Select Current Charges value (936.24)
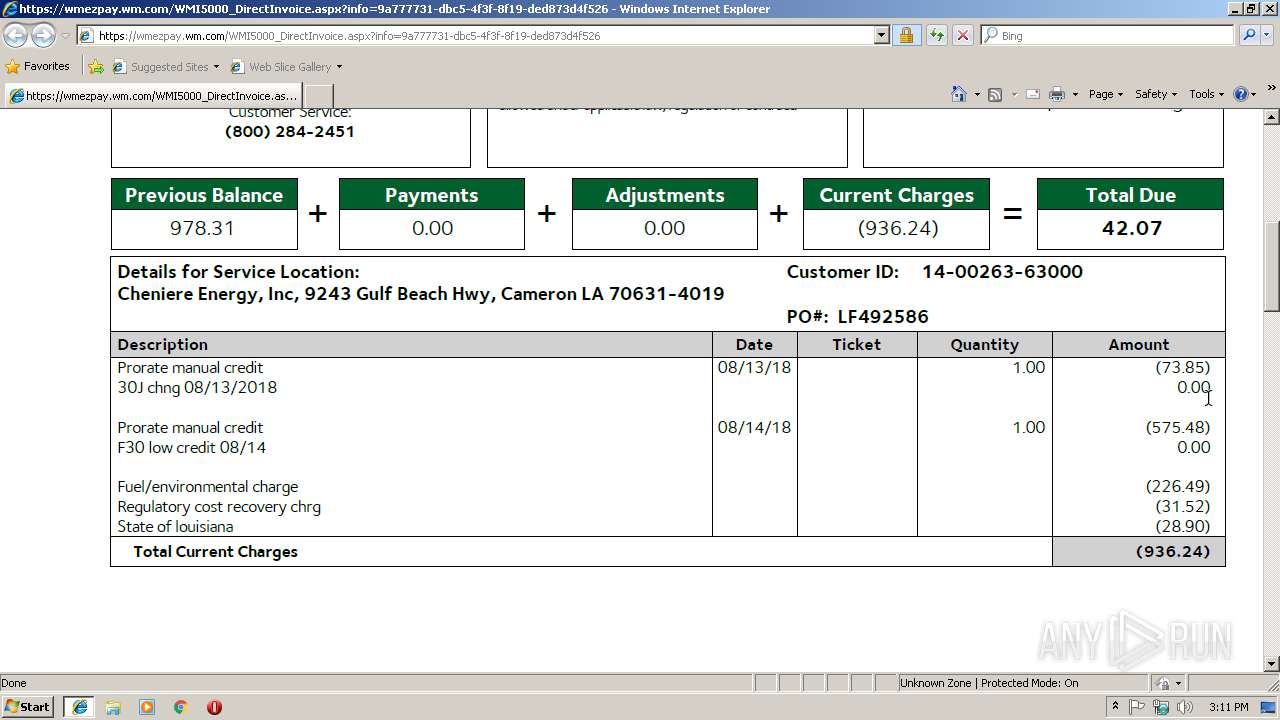 pyautogui.click(x=897, y=228)
